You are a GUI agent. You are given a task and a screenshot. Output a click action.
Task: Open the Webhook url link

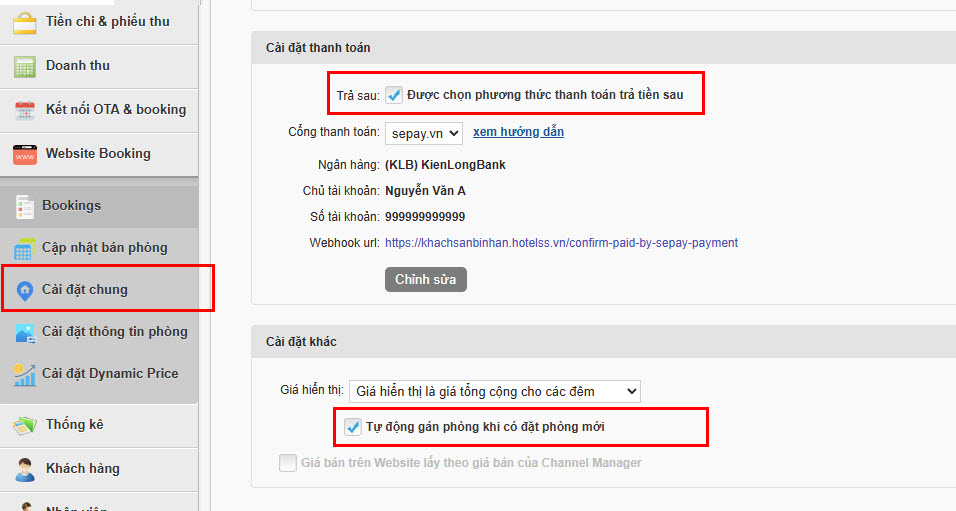coord(562,243)
